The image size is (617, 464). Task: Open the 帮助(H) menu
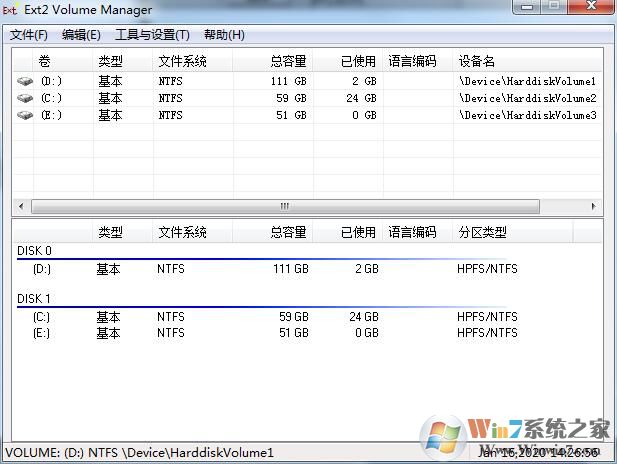pos(224,35)
